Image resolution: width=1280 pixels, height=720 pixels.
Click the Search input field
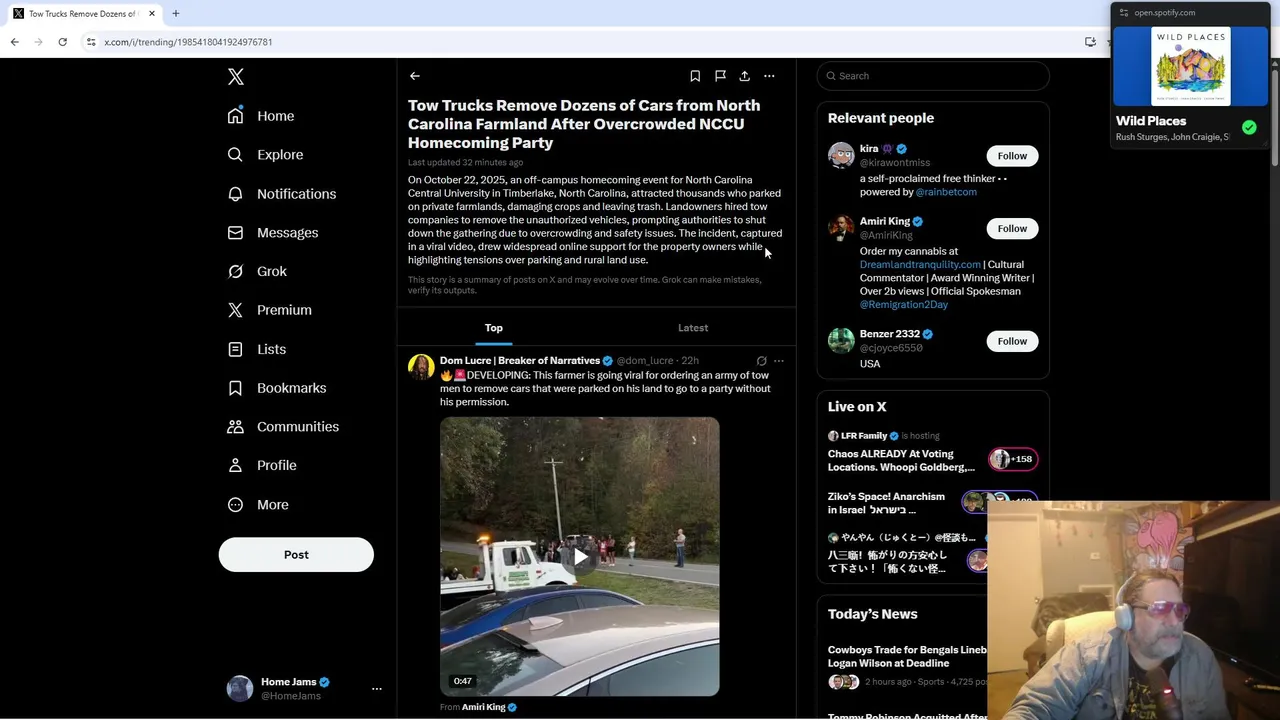coord(933,76)
